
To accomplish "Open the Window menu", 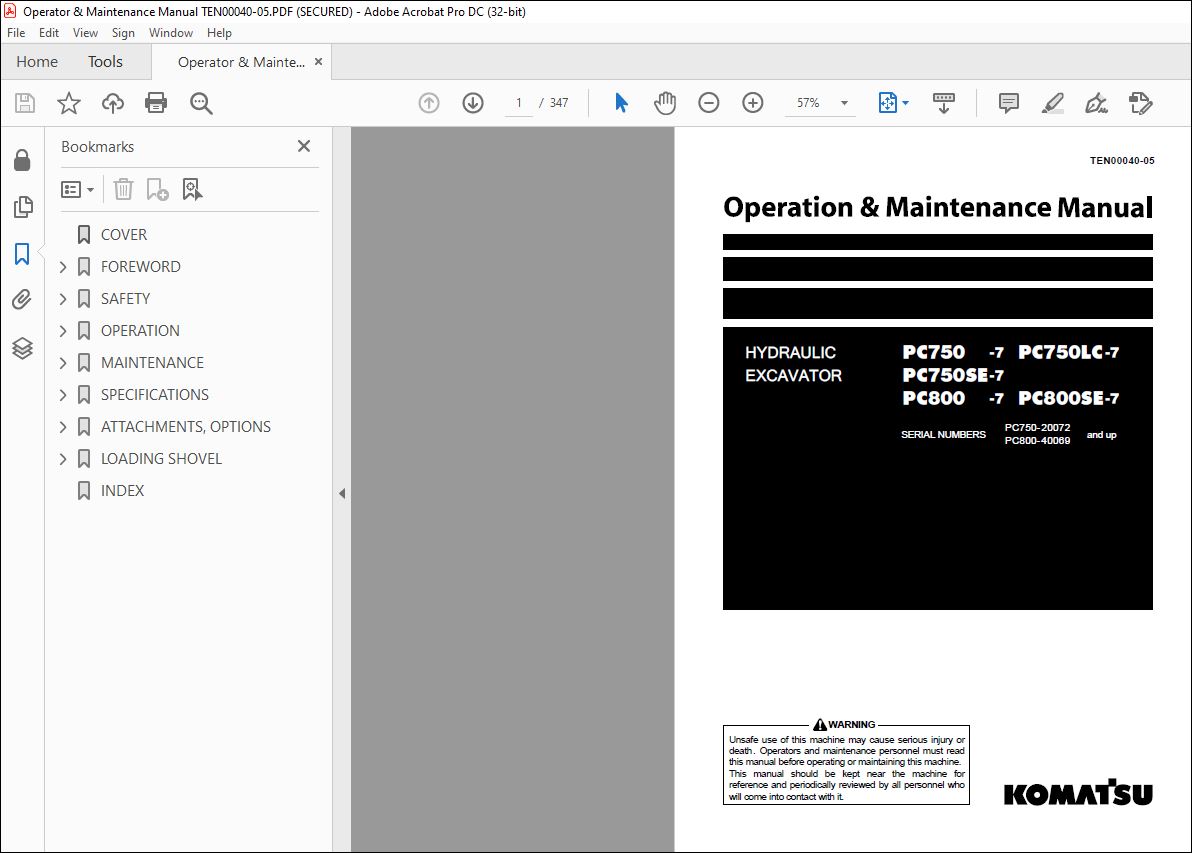I will [171, 33].
